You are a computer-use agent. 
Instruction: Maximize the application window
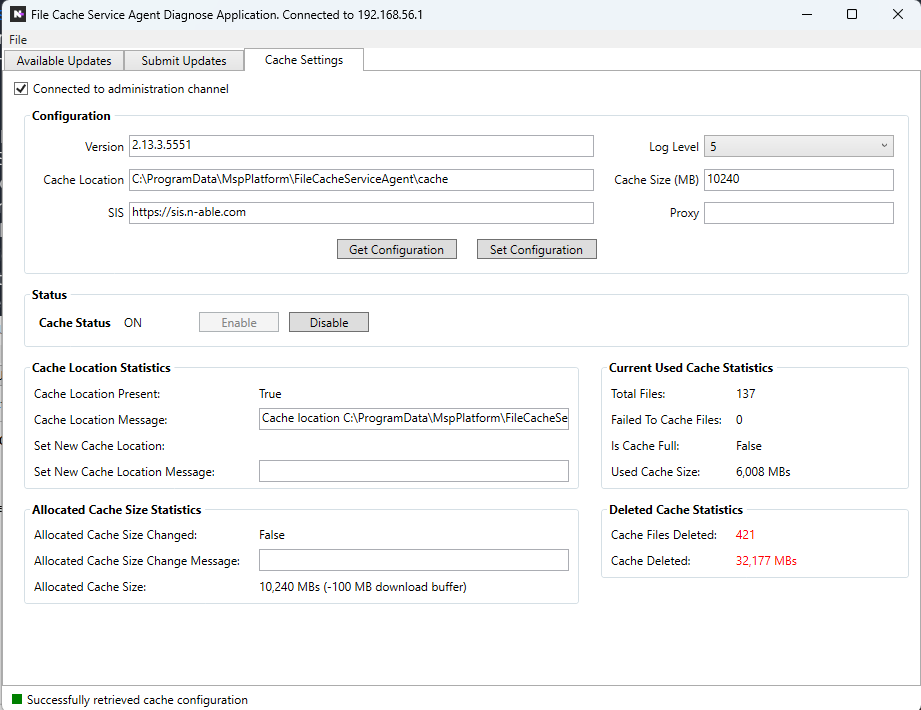pos(851,15)
